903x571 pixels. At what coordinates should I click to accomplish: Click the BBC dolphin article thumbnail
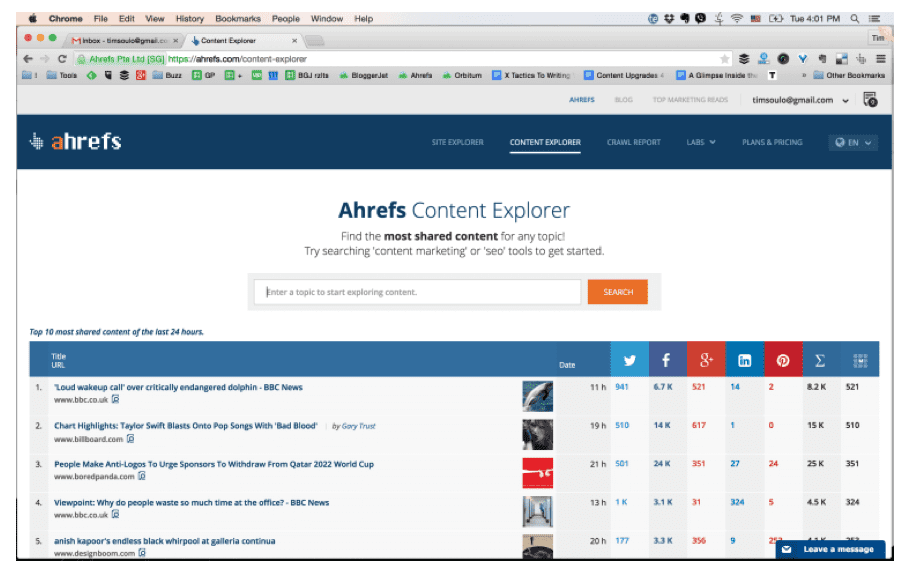pyautogui.click(x=537, y=396)
